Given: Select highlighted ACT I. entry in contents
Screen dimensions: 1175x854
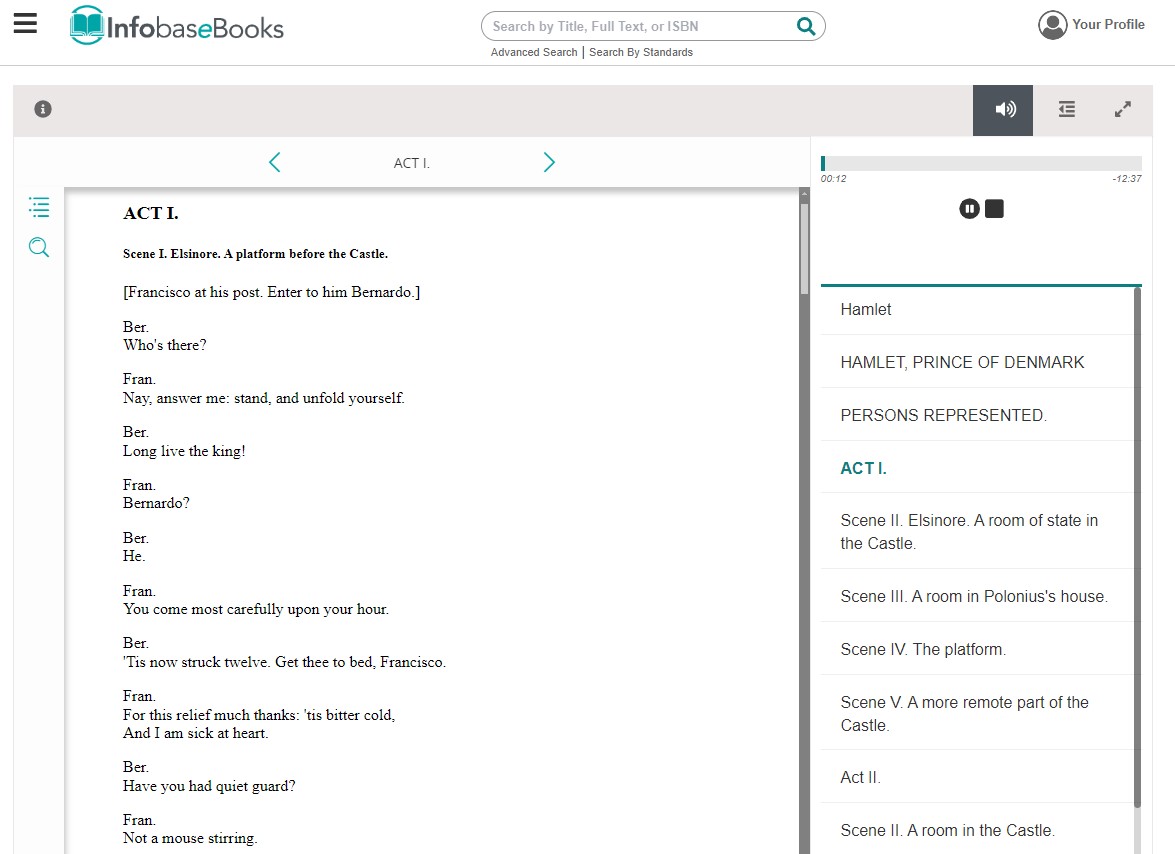Looking at the screenshot, I should pos(977,468).
